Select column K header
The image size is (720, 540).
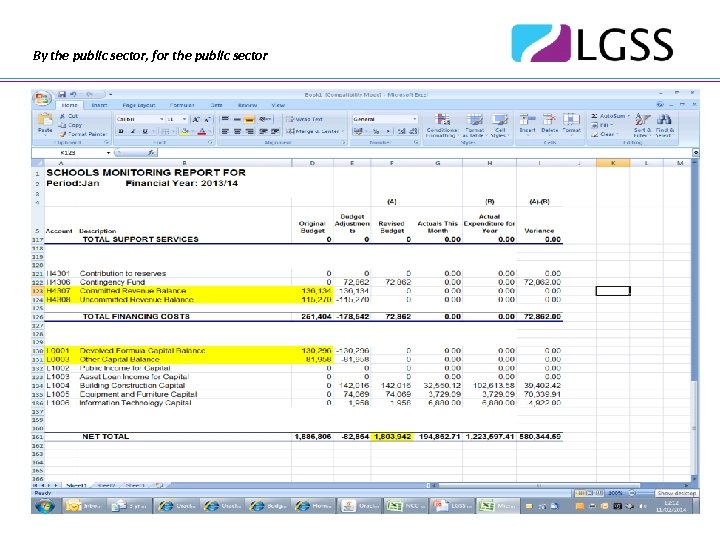[x=613, y=163]
